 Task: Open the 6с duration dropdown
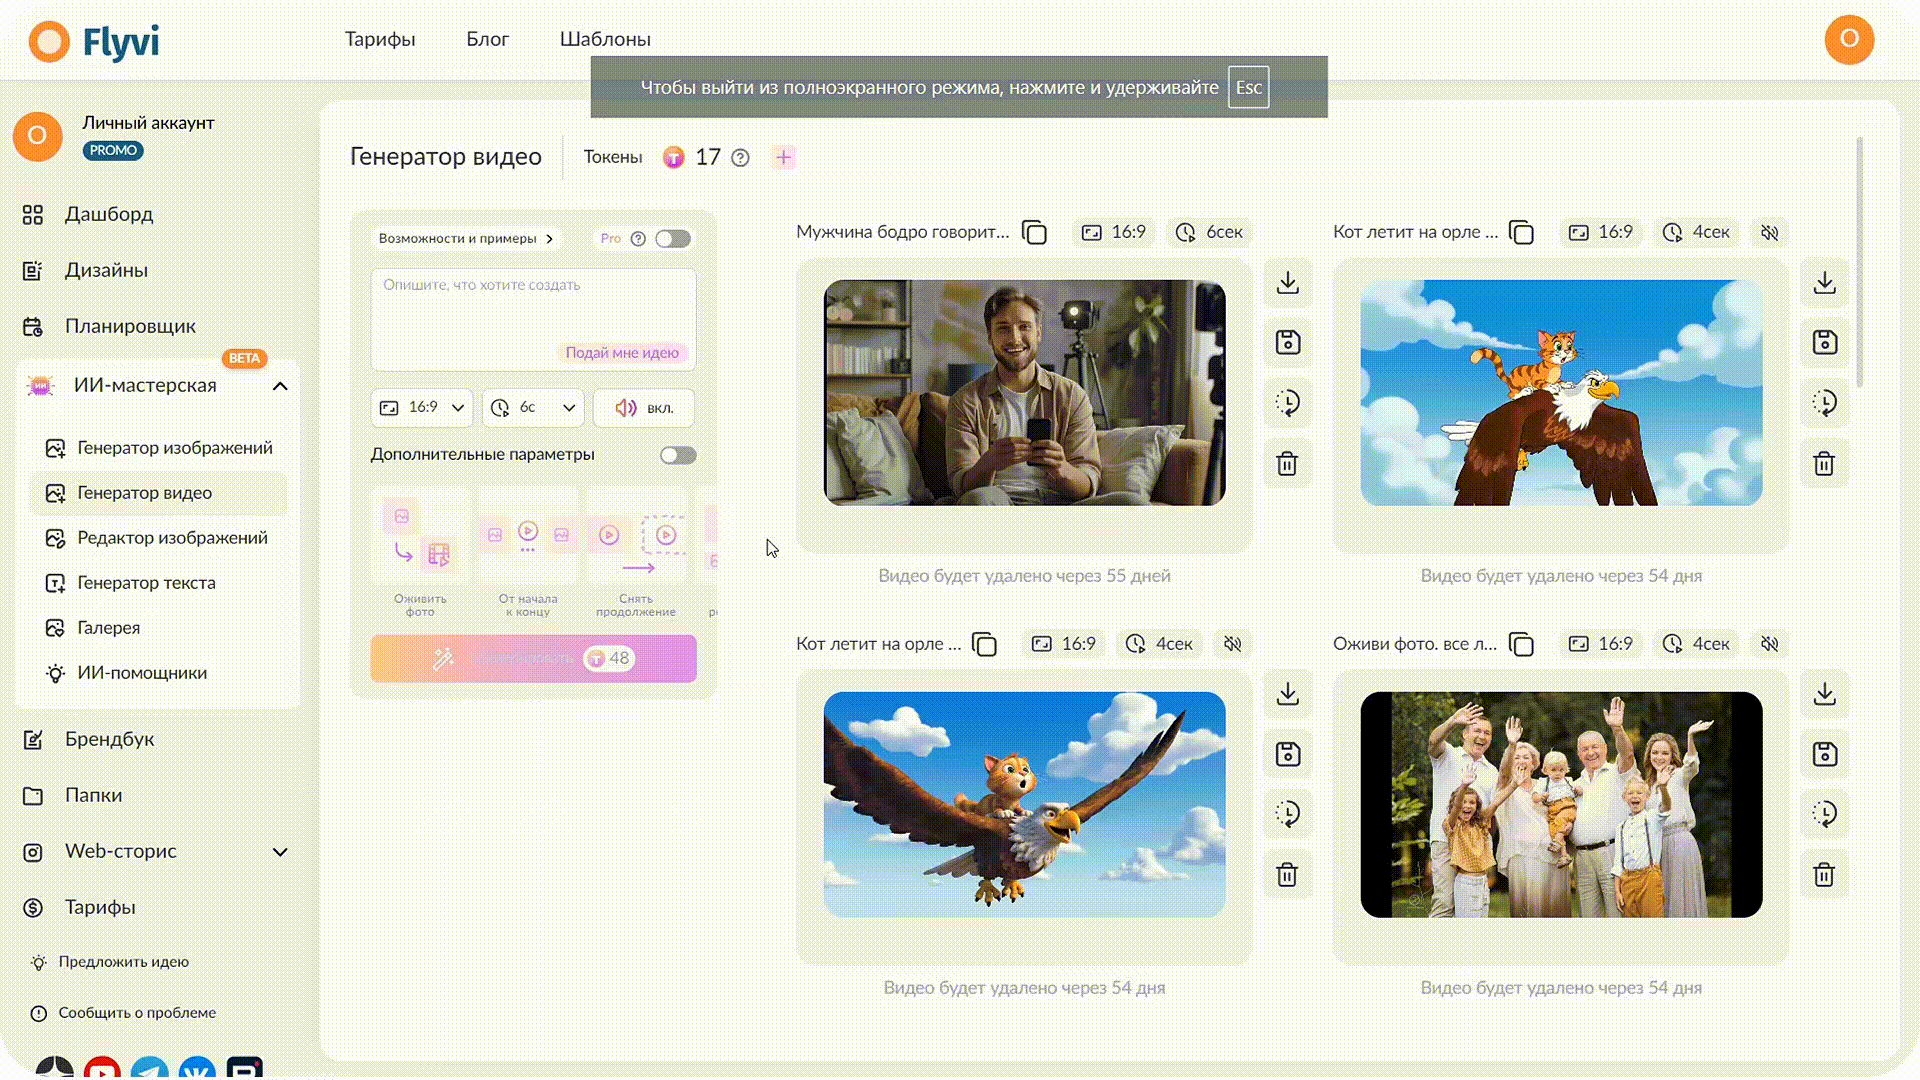point(533,408)
